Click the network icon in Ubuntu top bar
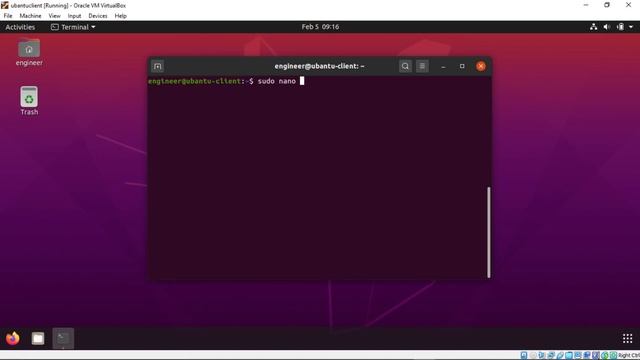This screenshot has width=640, height=360. point(593,27)
